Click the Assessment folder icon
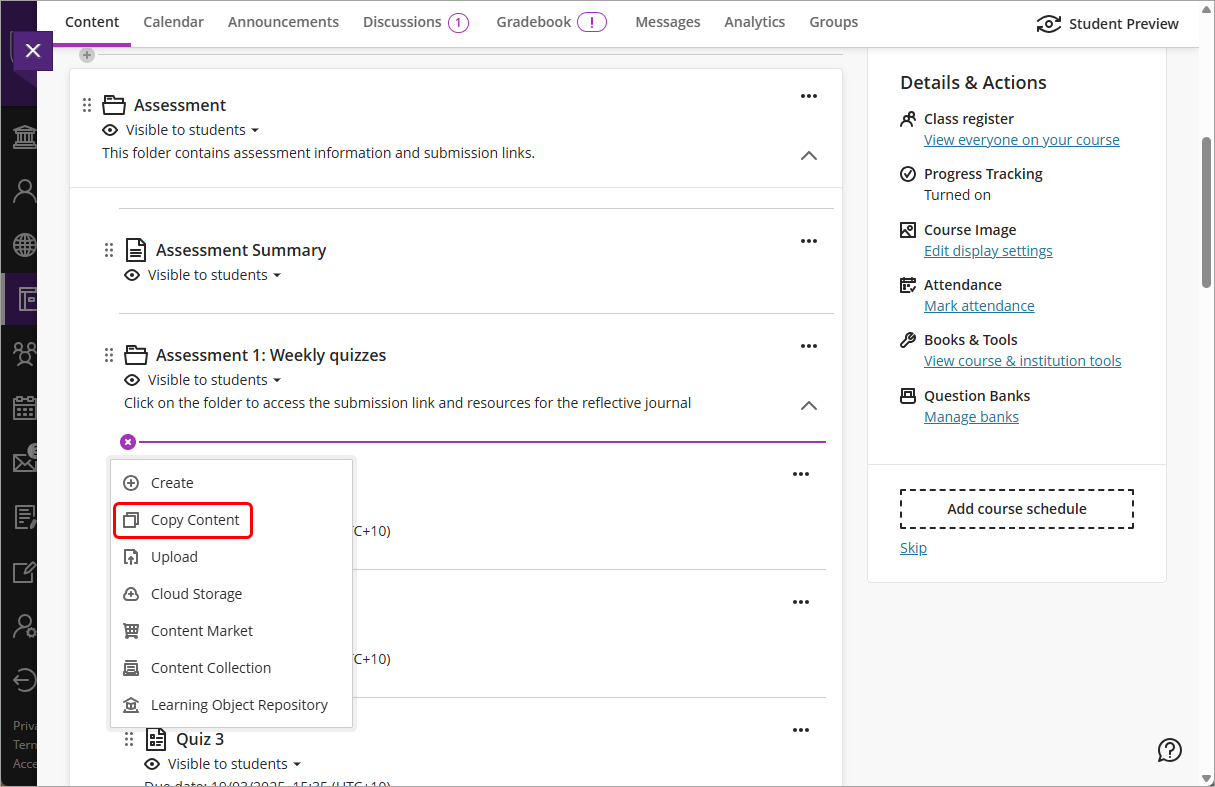Image resolution: width=1215 pixels, height=787 pixels. [114, 105]
